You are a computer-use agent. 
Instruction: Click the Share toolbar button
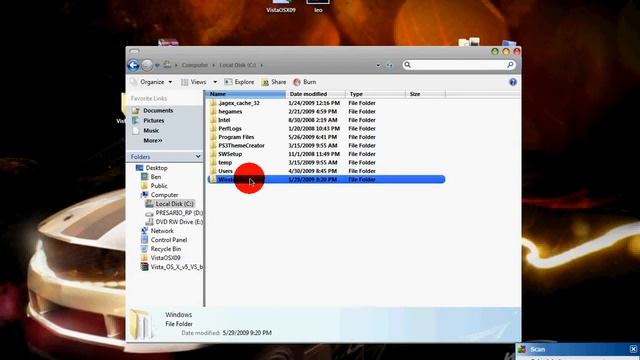click(274, 82)
